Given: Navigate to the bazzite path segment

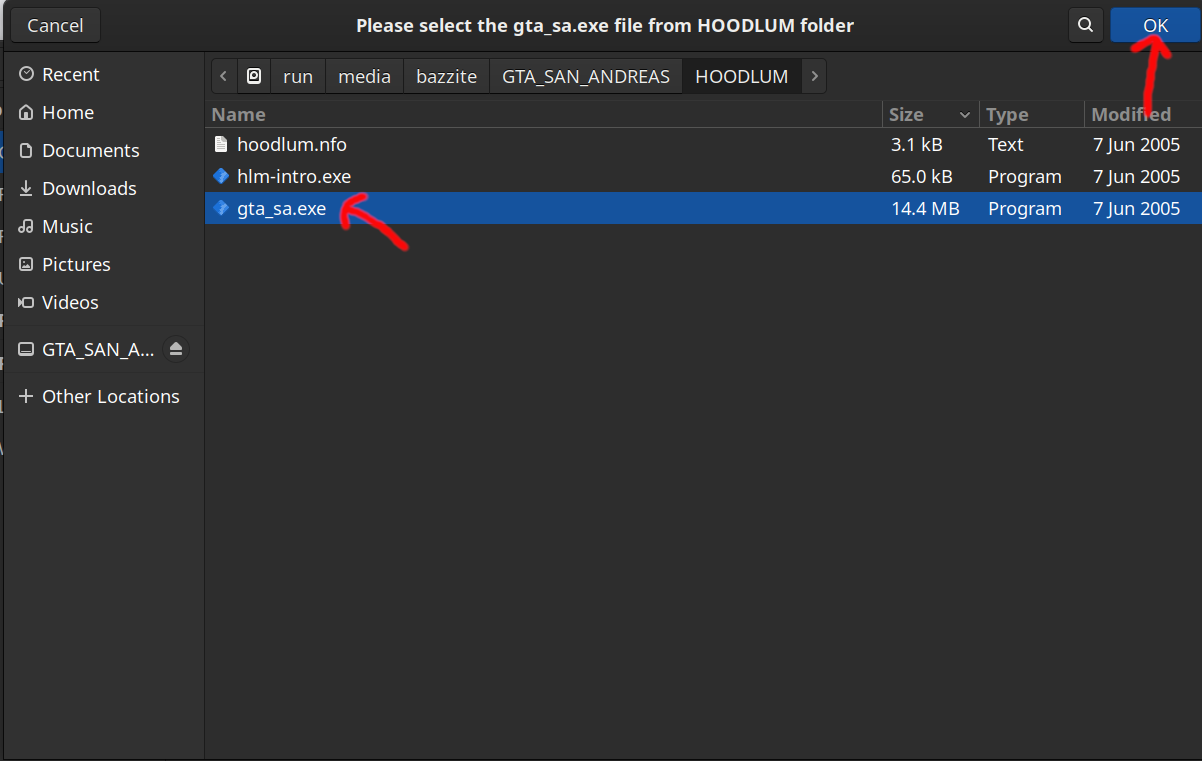Looking at the screenshot, I should tap(447, 76).
